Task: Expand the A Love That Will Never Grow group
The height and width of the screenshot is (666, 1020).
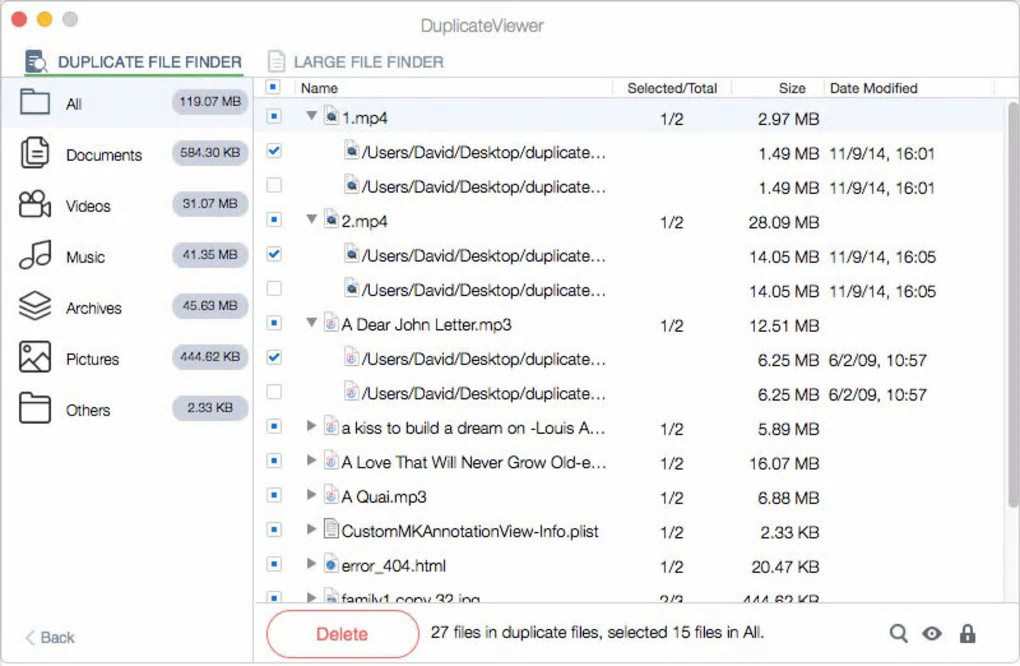Action: pos(312,460)
